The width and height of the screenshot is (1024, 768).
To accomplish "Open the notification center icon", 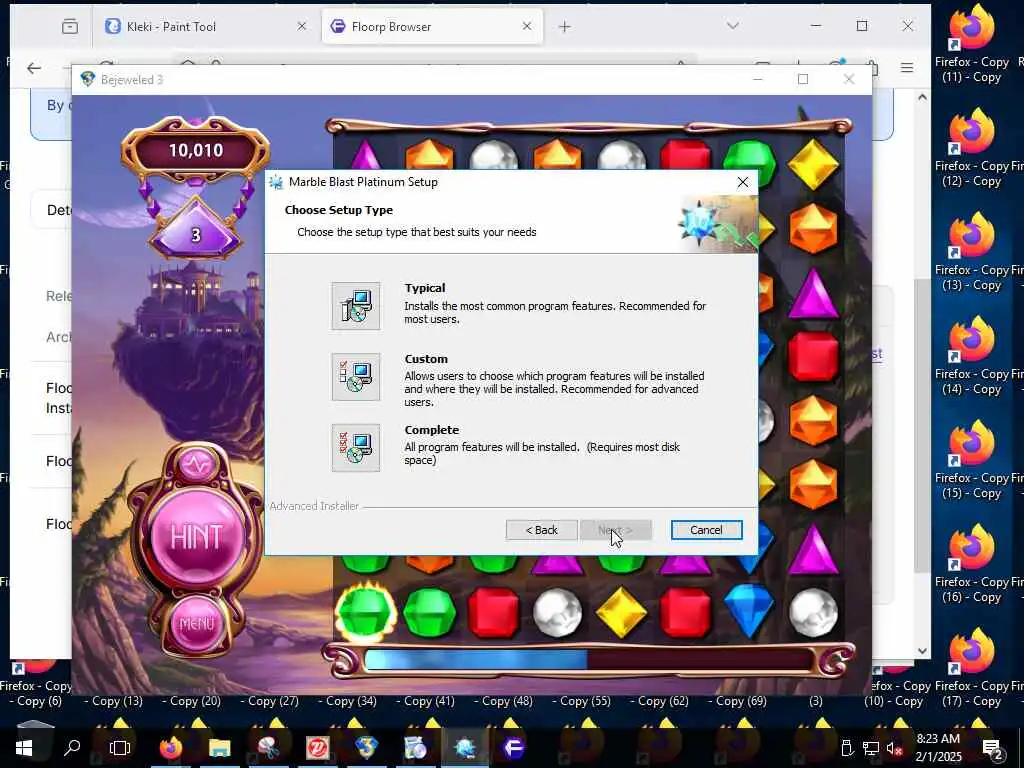I will 992,748.
